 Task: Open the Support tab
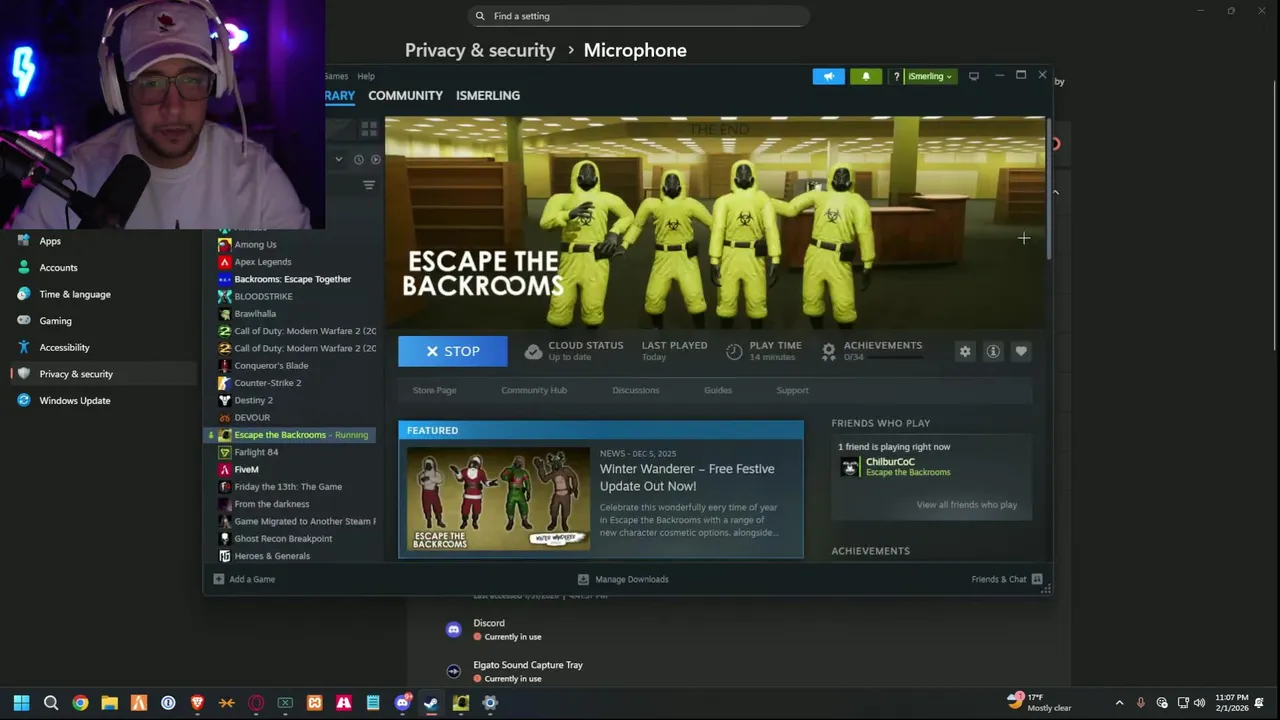[x=792, y=390]
